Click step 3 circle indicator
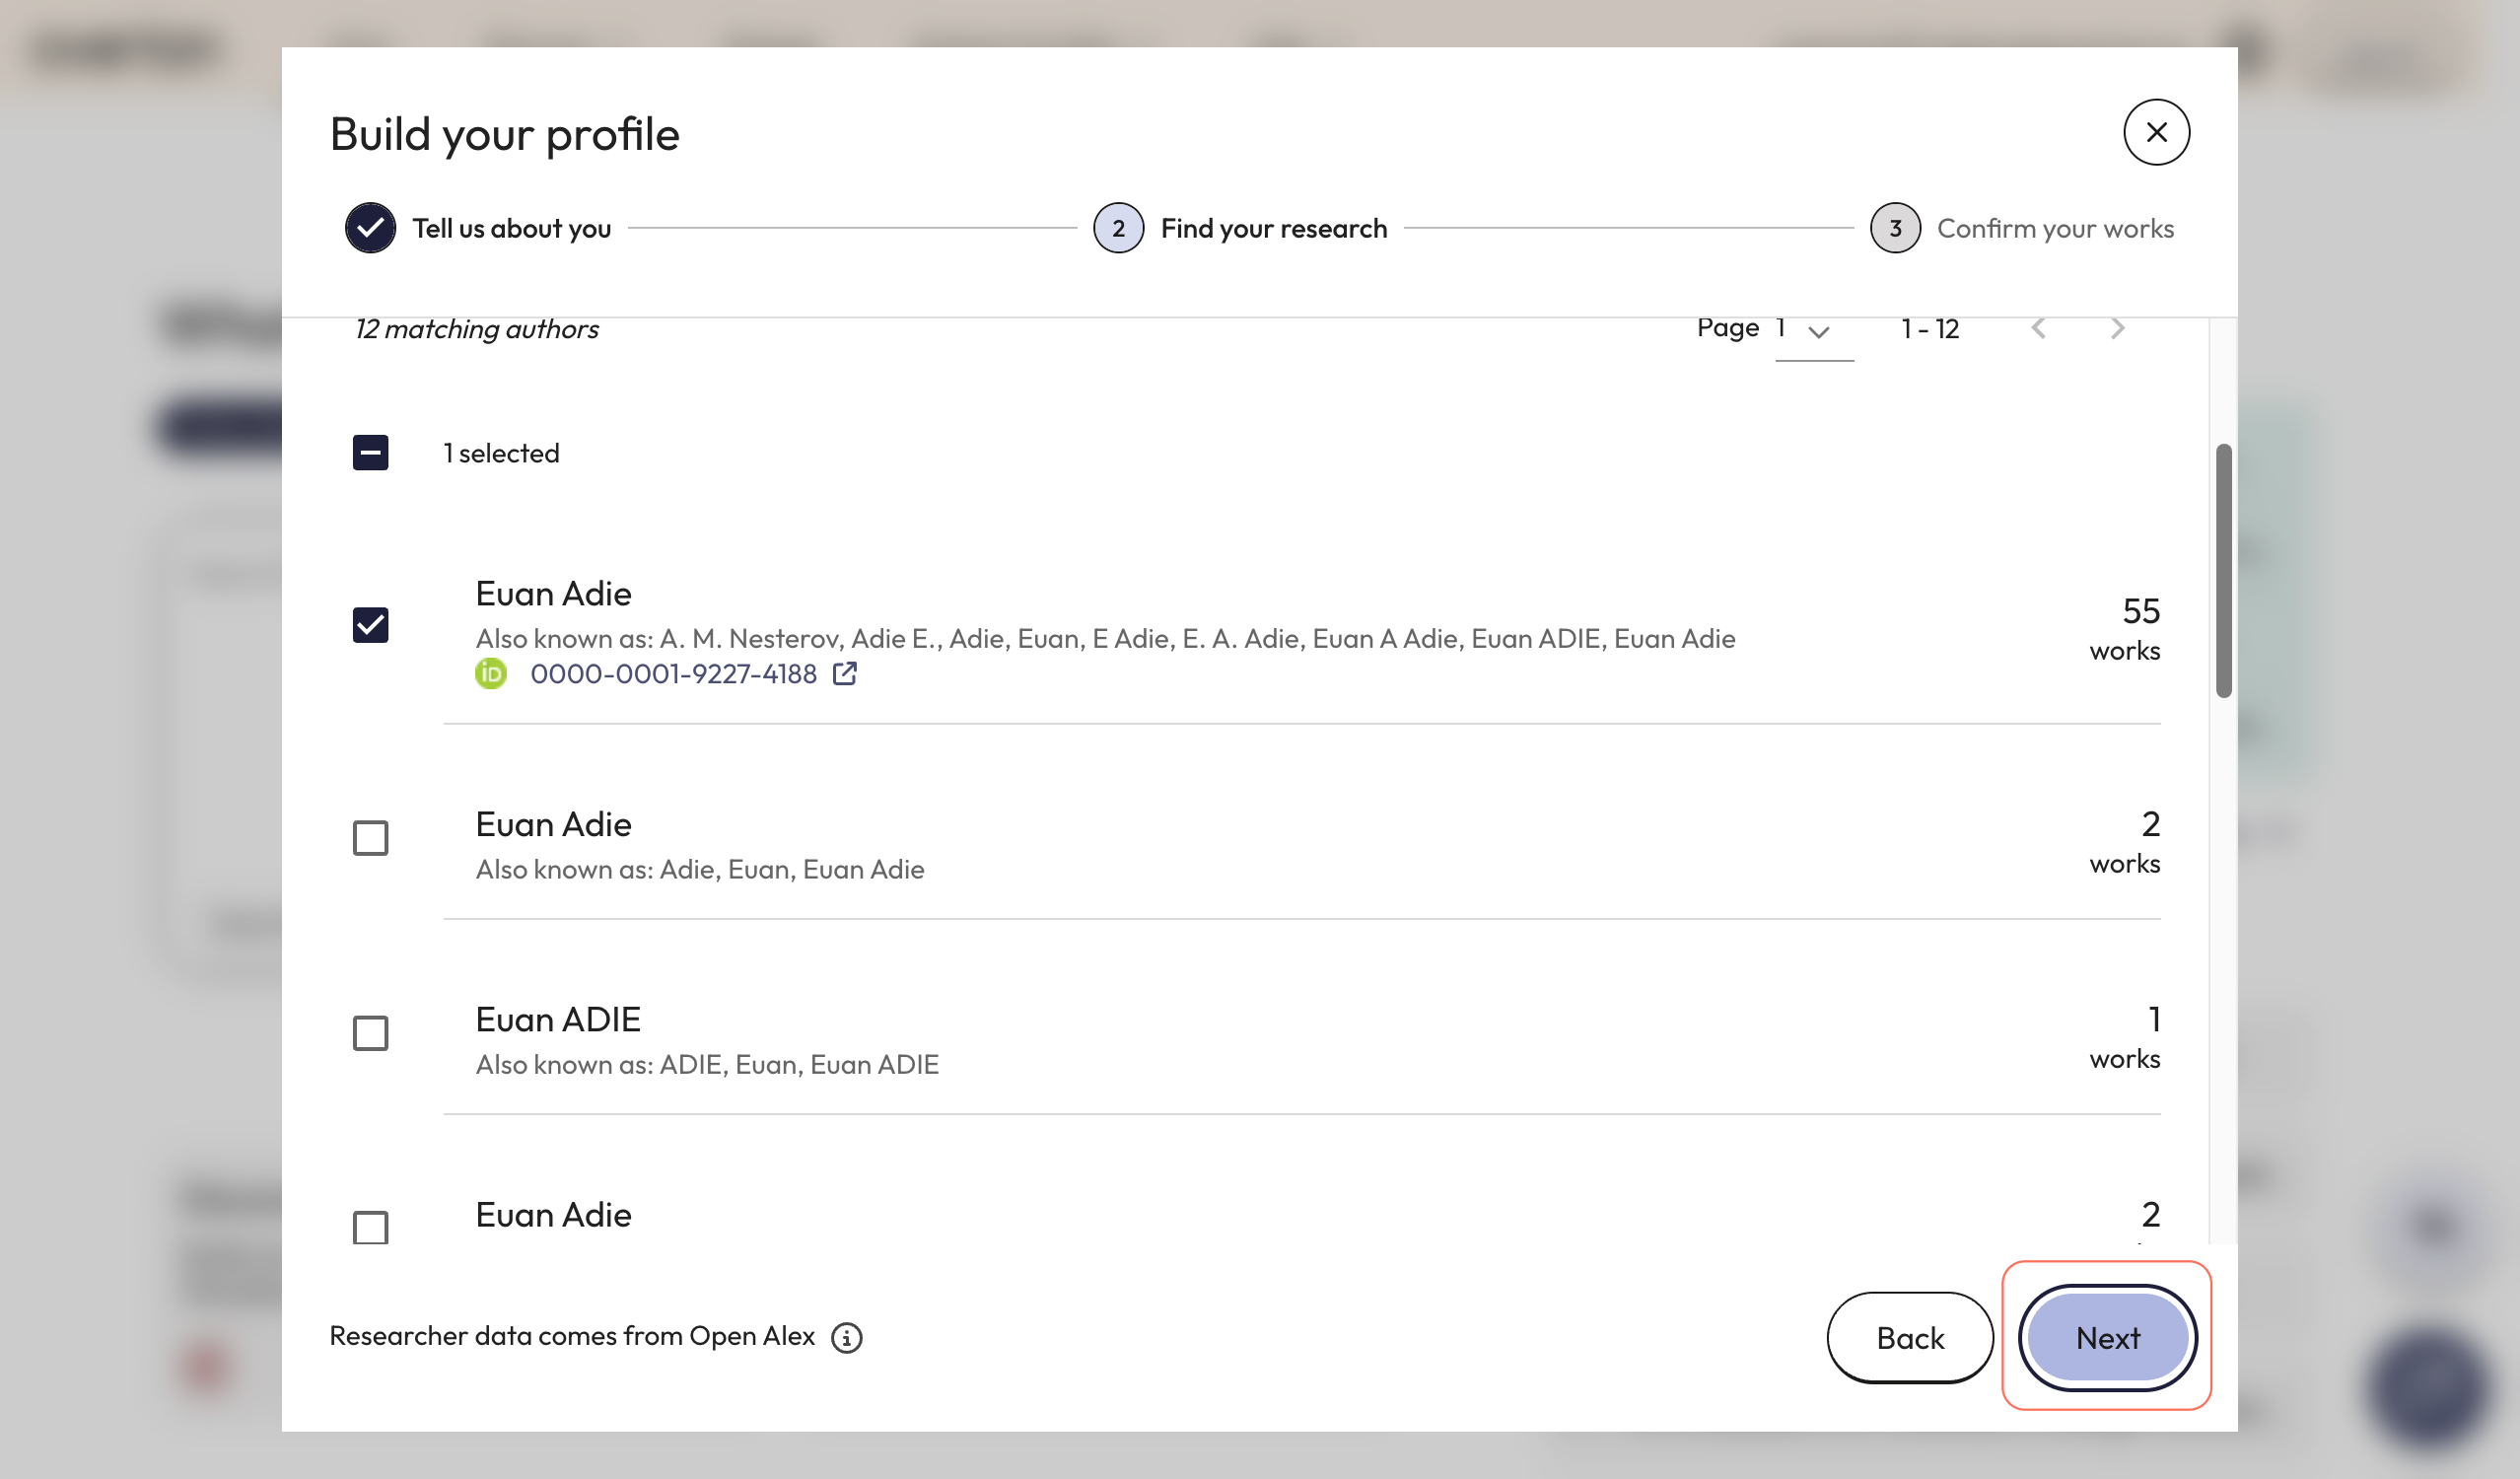Viewport: 2520px width, 1479px height. tap(1894, 228)
